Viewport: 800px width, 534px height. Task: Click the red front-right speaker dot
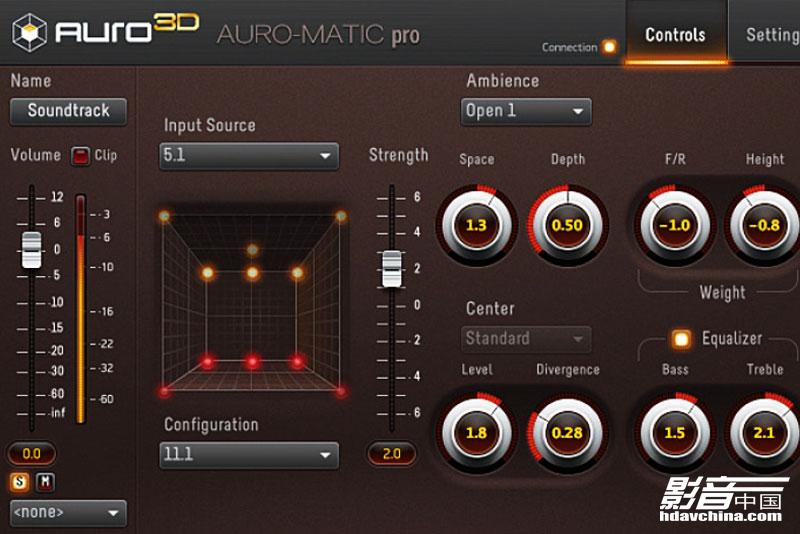(x=297, y=362)
